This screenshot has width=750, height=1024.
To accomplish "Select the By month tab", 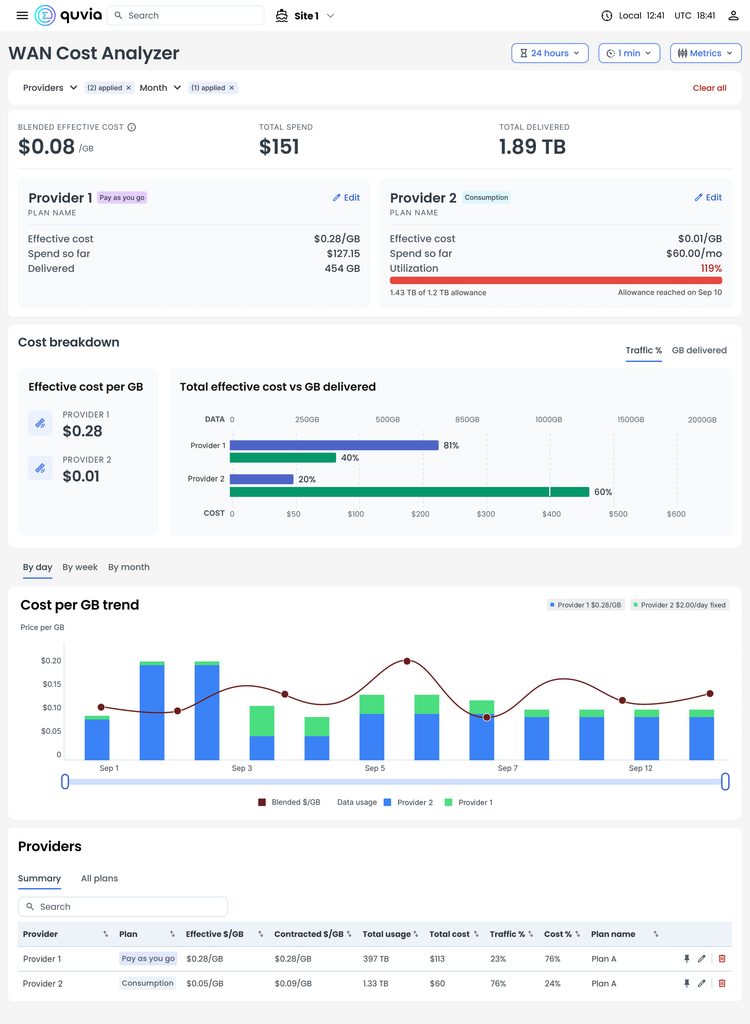I will 129,568.
